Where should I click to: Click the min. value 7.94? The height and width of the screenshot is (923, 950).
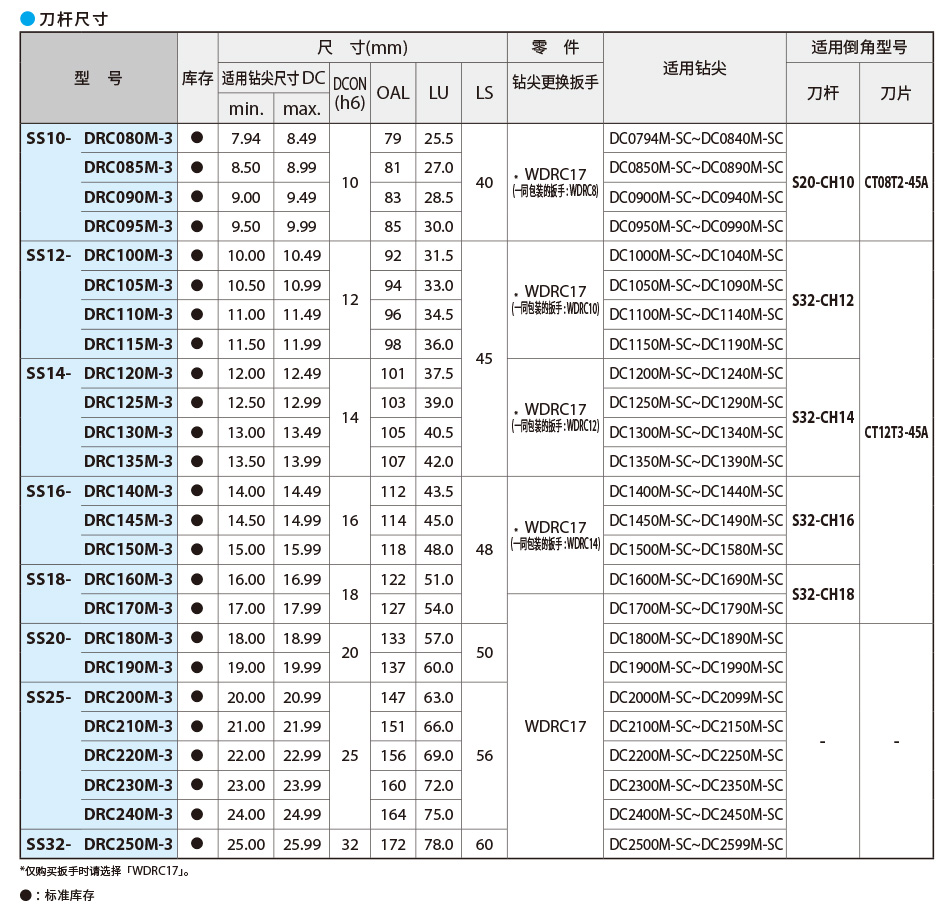tap(246, 138)
